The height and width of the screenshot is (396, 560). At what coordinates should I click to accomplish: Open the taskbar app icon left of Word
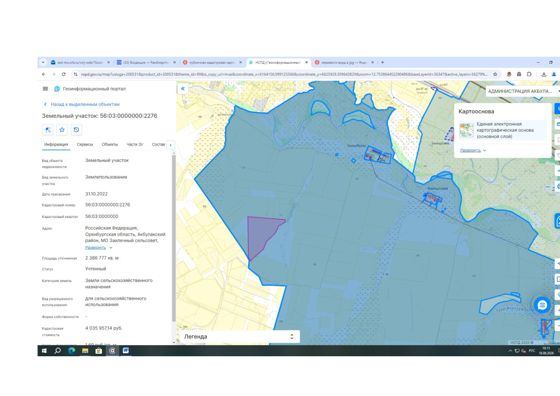(112, 351)
